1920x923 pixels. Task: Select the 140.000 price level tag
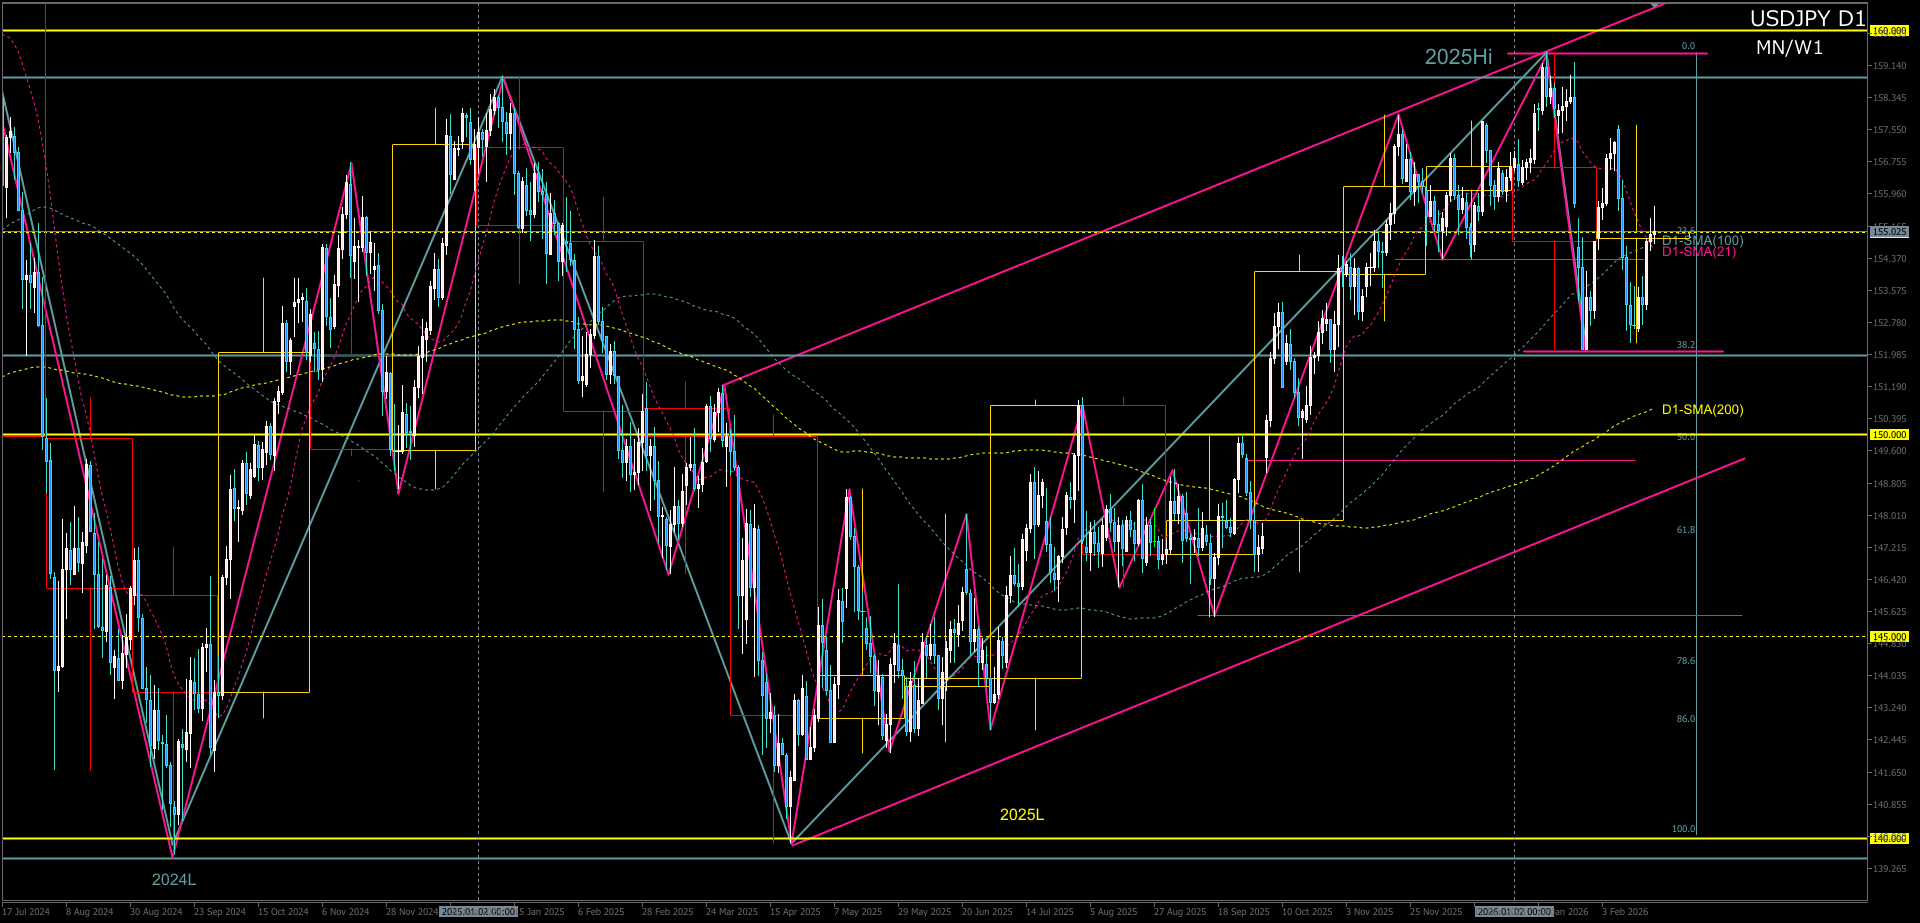[x=1889, y=839]
